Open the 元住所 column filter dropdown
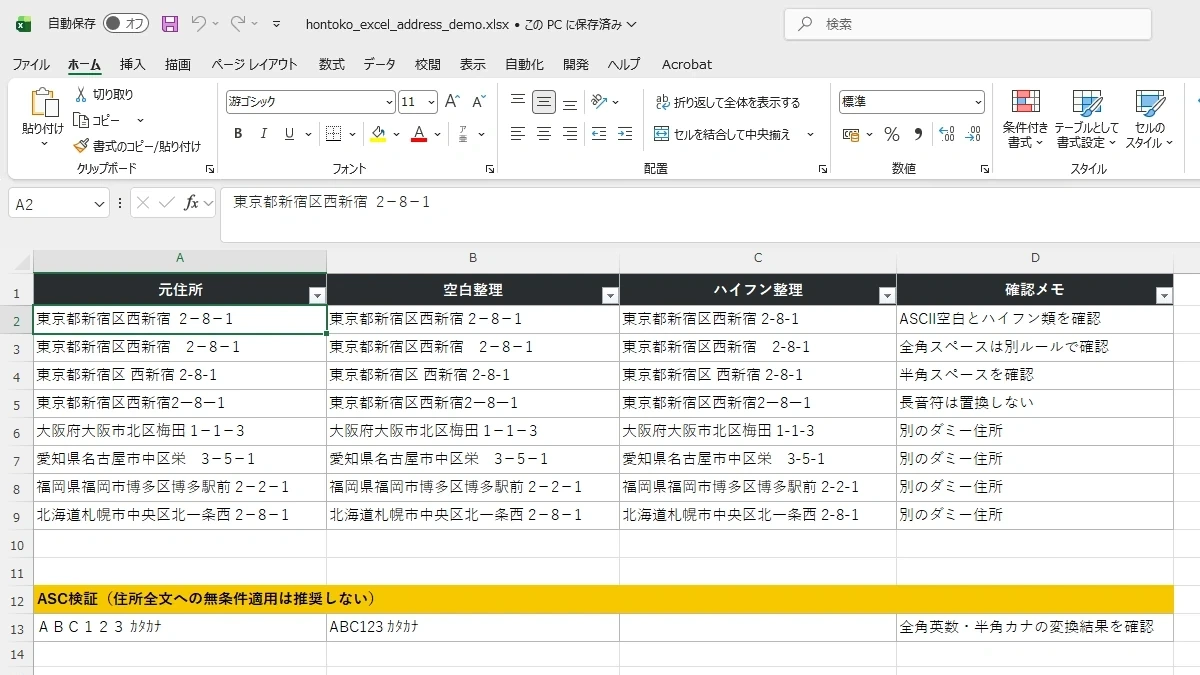Image resolution: width=1200 pixels, height=675 pixels. click(317, 295)
